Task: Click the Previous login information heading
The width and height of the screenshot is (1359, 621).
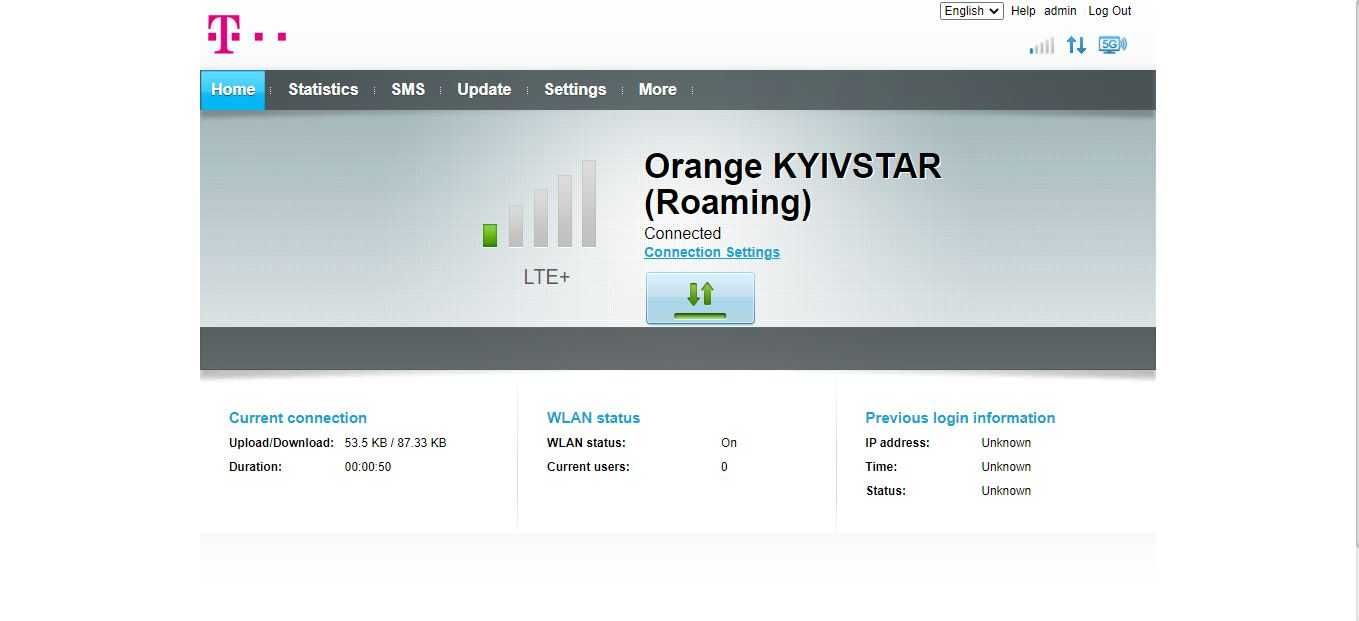Action: pos(960,418)
